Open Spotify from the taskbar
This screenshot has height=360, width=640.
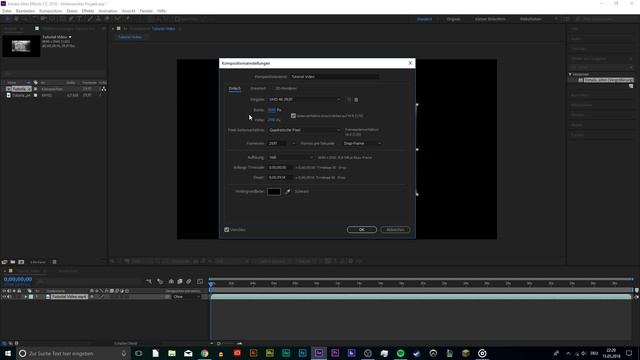point(400,353)
